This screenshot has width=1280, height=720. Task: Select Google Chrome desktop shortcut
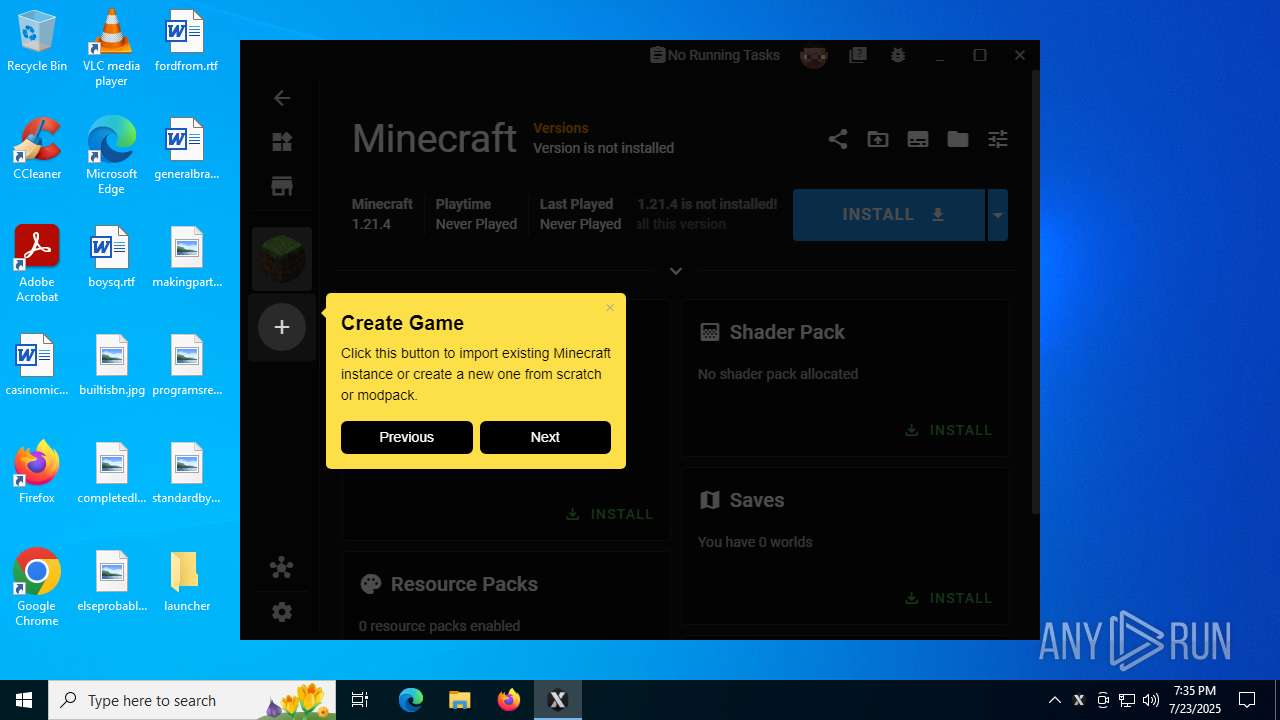tap(37, 588)
